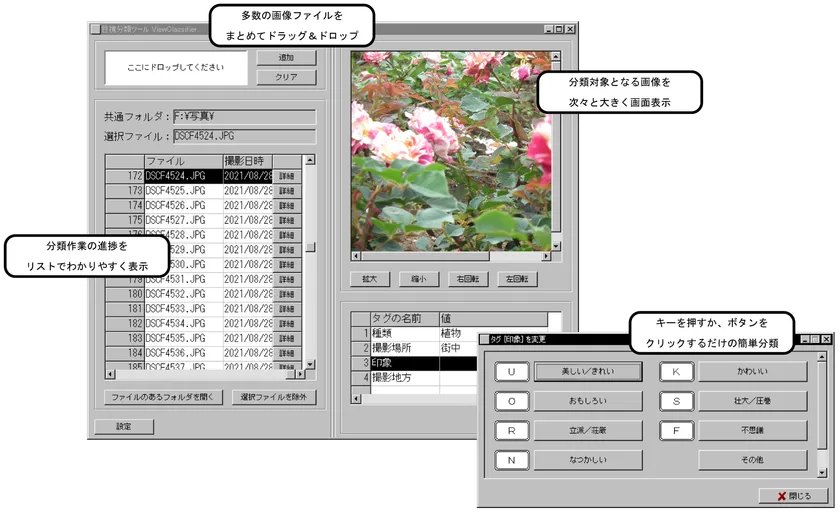Shrink the image with the 縮小 button
This screenshot has width=840, height=512.
420,279
